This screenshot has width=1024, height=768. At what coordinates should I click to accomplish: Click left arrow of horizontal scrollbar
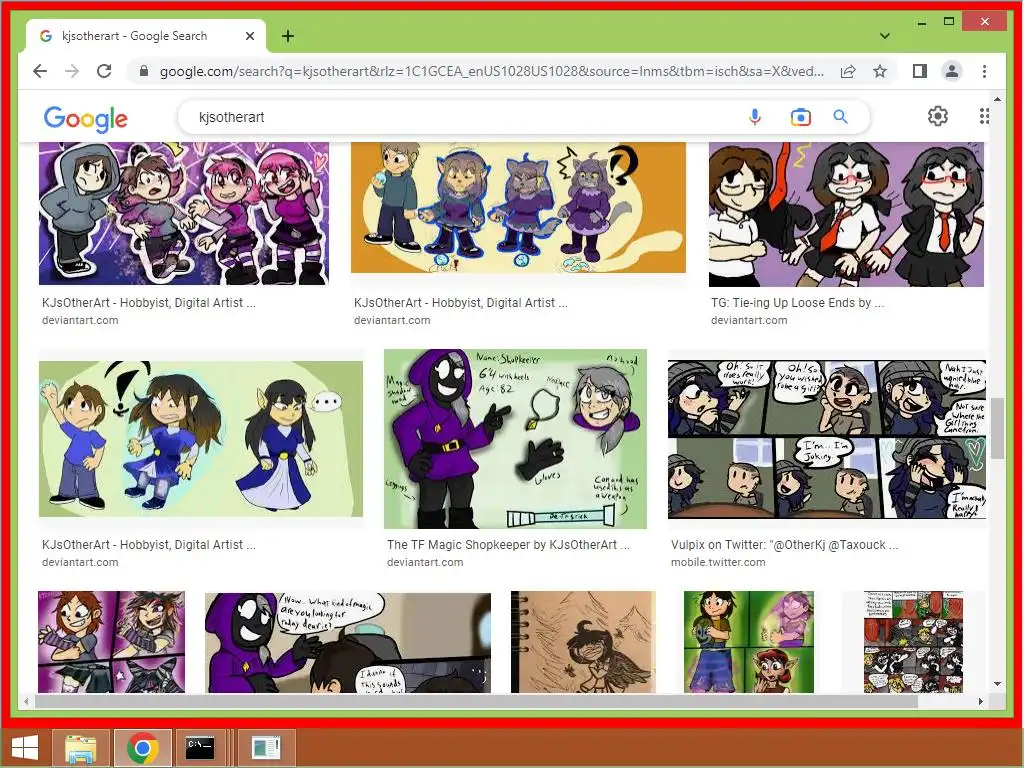point(26,701)
